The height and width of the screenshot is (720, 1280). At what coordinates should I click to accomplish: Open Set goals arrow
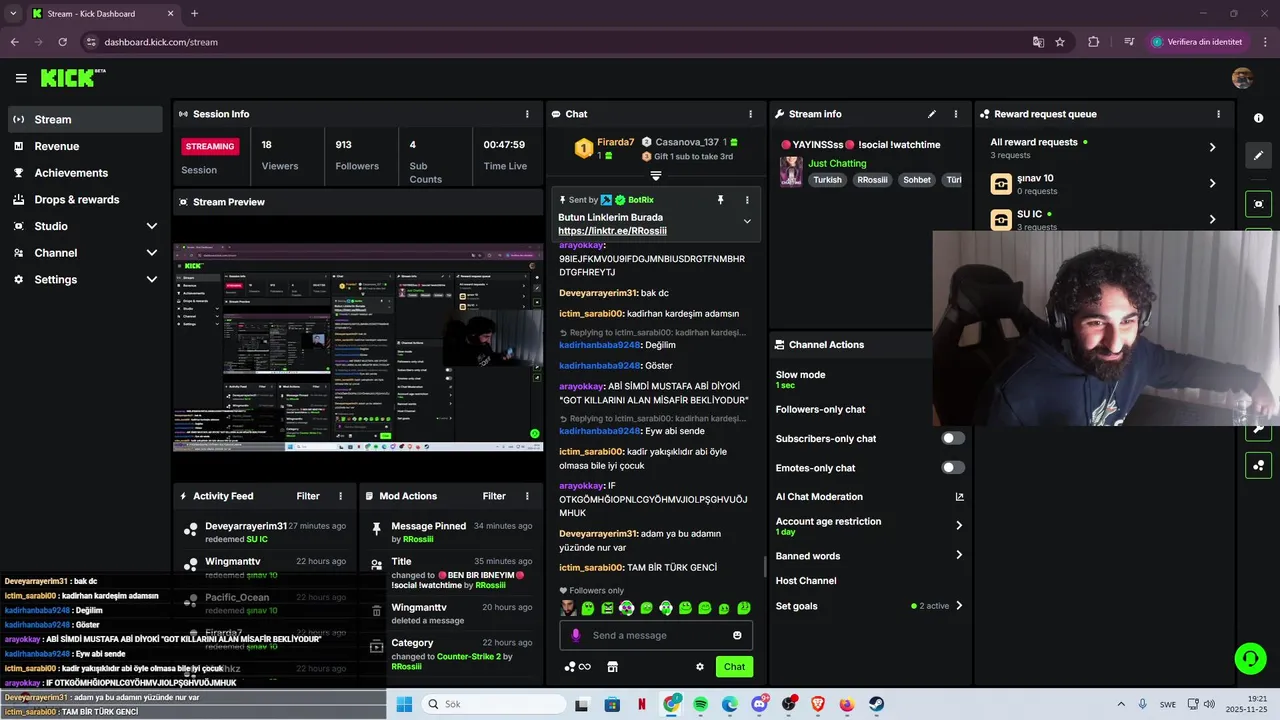tap(958, 606)
